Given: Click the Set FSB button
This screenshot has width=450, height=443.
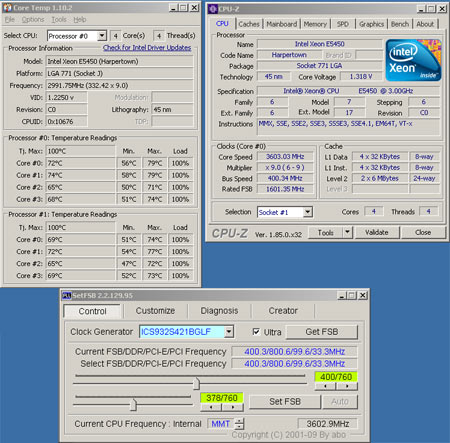Looking at the screenshot, I should (x=285, y=402).
